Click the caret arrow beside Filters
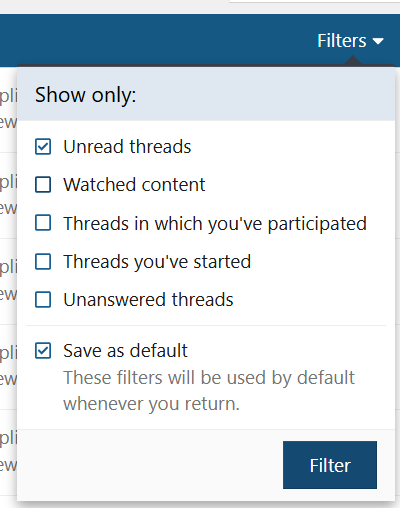This screenshot has height=508, width=400. pos(378,41)
